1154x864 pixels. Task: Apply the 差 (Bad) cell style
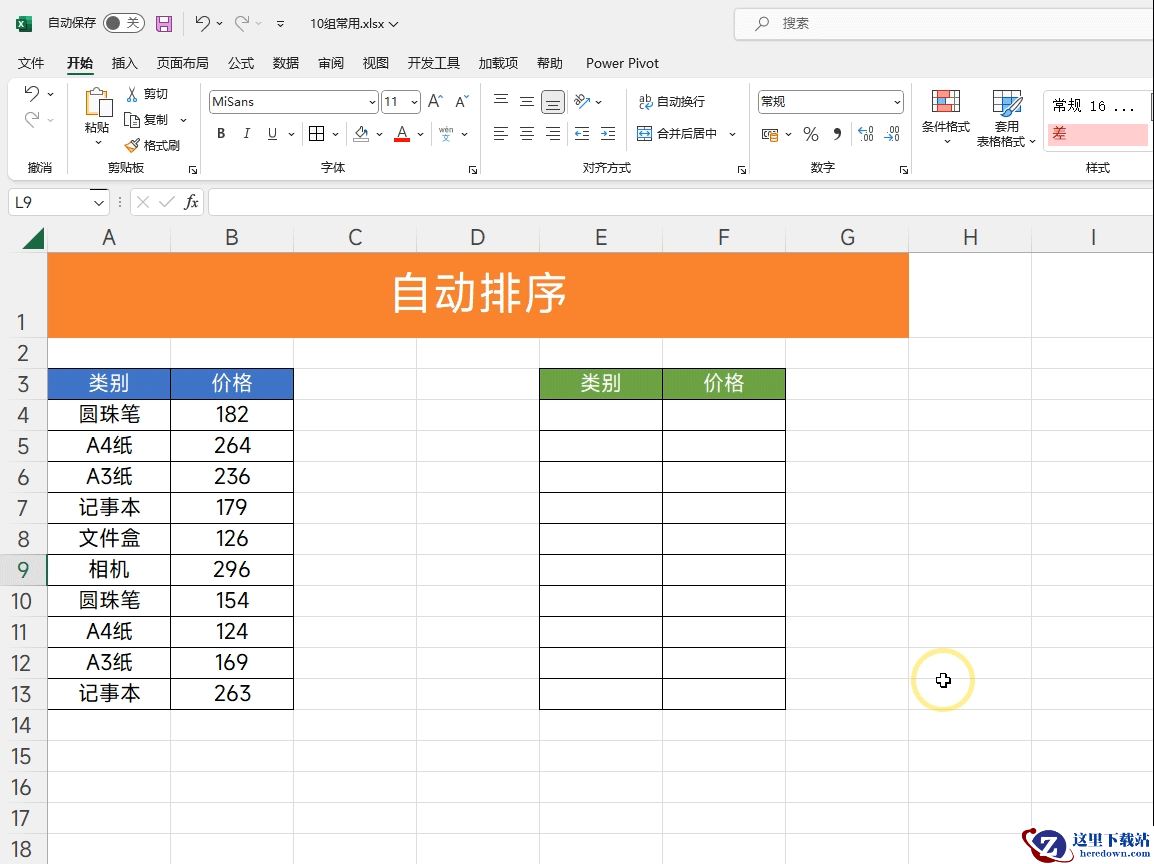pyautogui.click(x=1097, y=134)
